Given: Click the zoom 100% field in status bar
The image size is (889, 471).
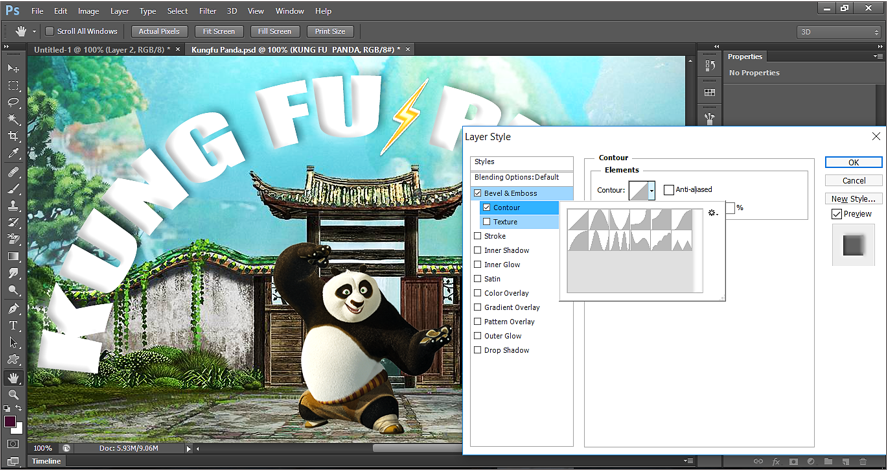Looking at the screenshot, I should coord(43,449).
